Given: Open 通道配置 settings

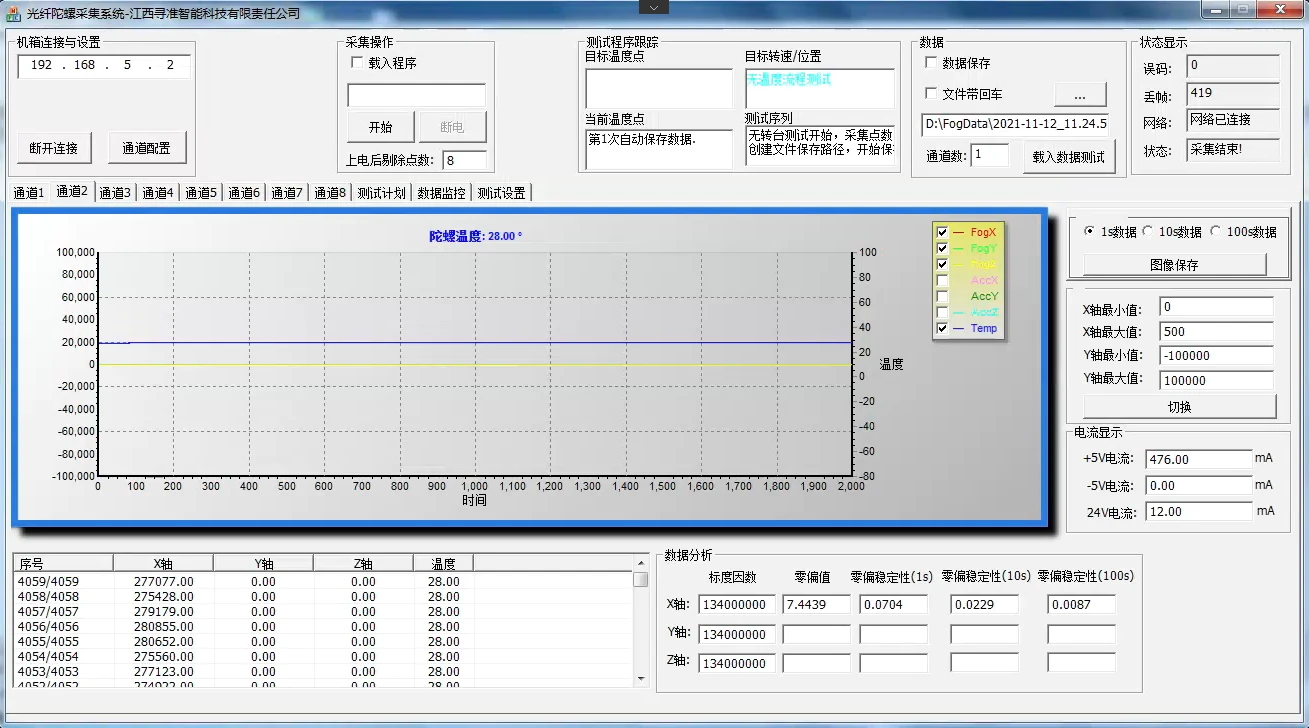Looking at the screenshot, I should (147, 148).
